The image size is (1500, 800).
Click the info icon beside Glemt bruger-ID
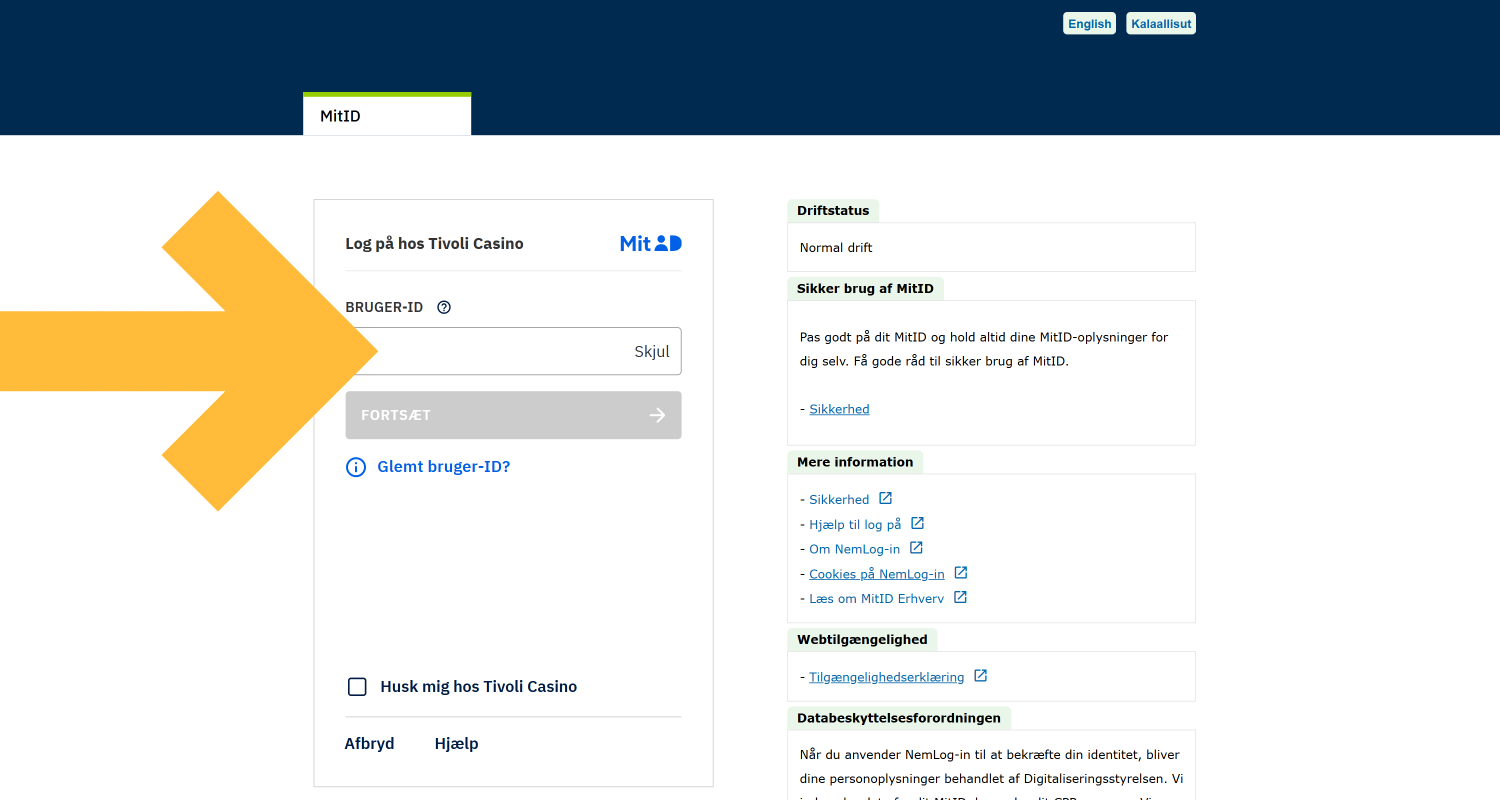click(356, 467)
